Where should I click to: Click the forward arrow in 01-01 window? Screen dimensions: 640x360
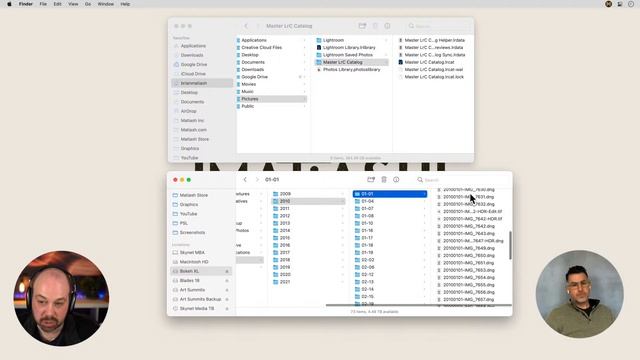257,180
